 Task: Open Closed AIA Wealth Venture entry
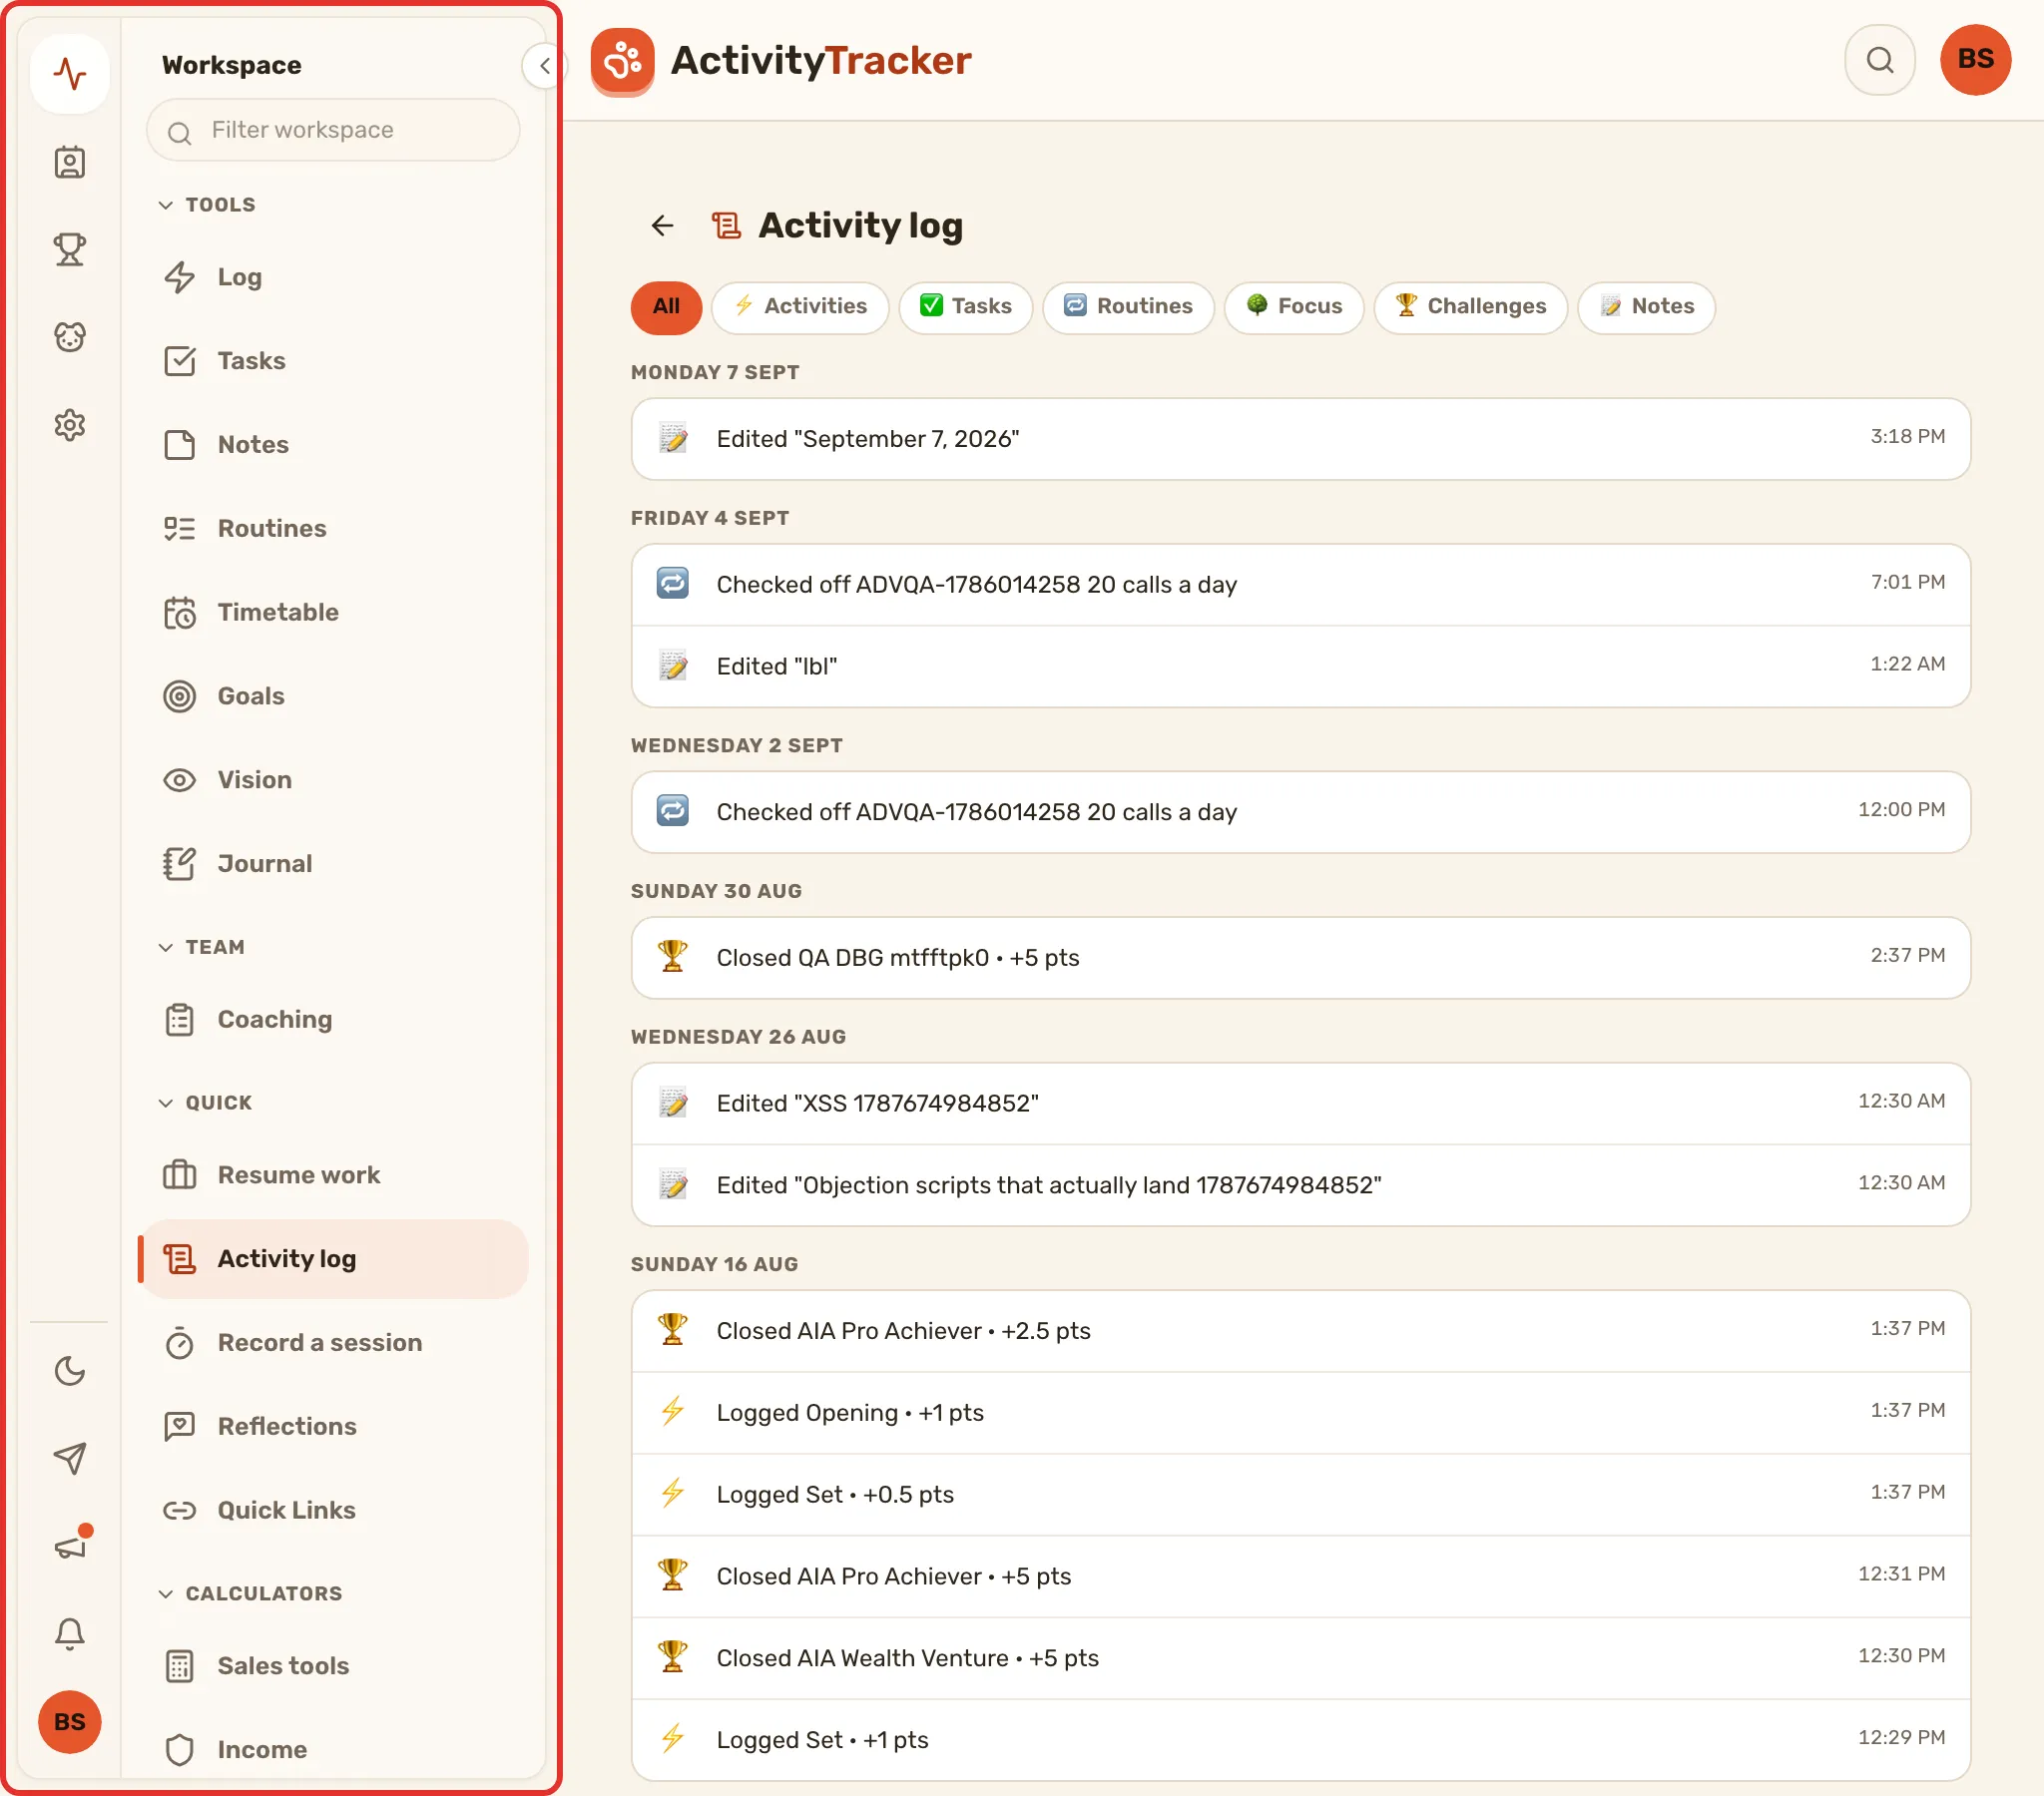(x=1300, y=1658)
